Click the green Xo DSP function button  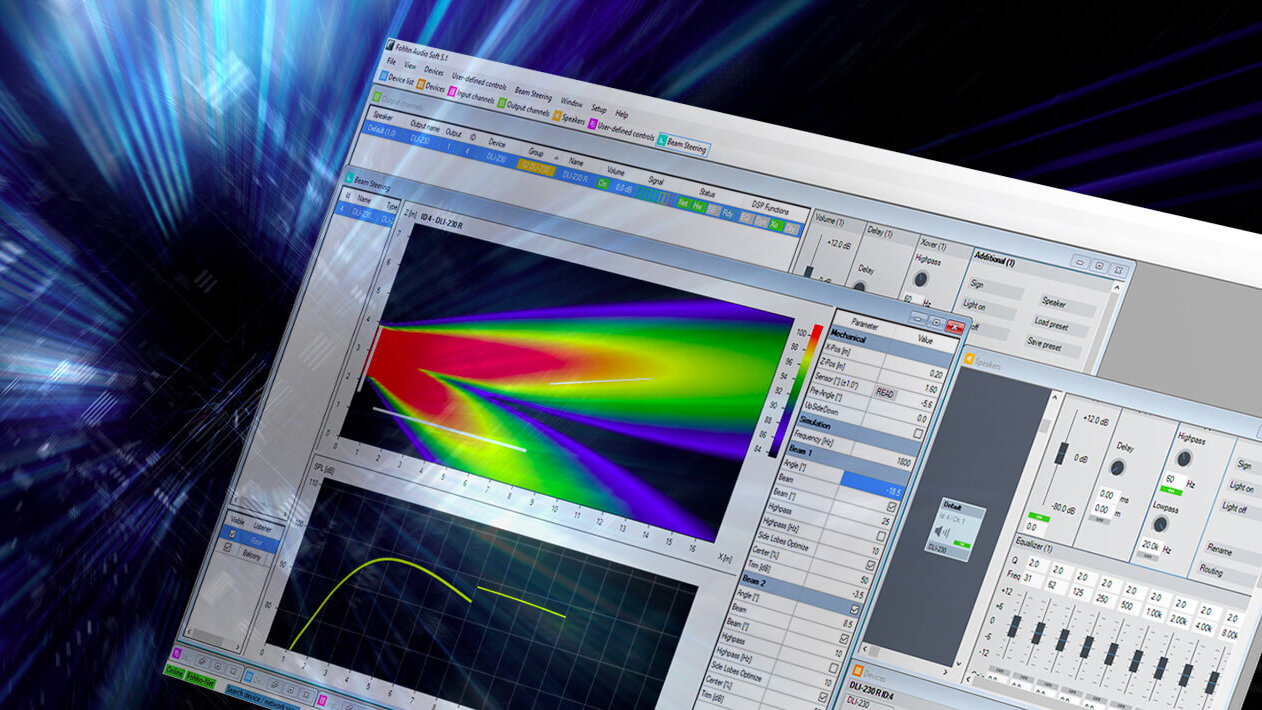click(776, 223)
